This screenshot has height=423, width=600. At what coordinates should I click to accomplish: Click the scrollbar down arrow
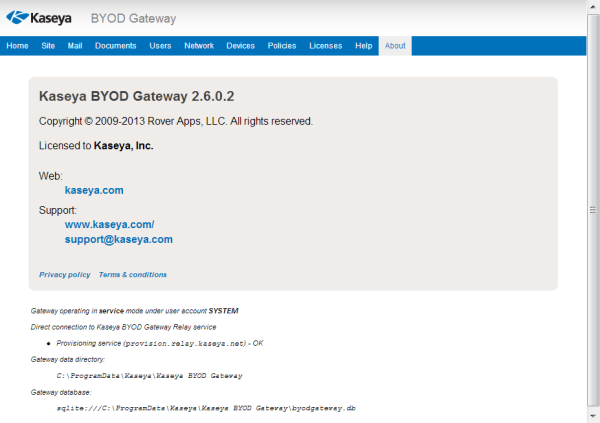[x=593, y=416]
